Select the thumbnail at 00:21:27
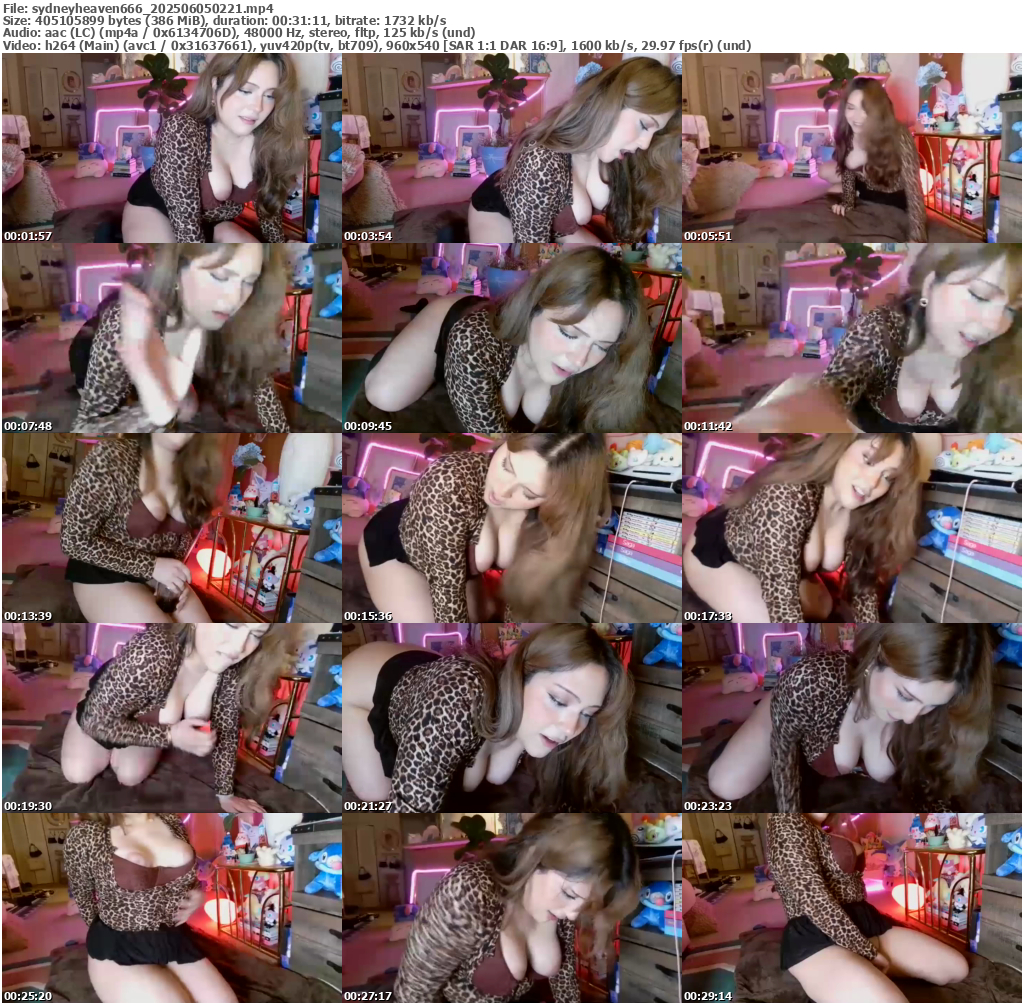1024x1003 pixels. [x=511, y=718]
